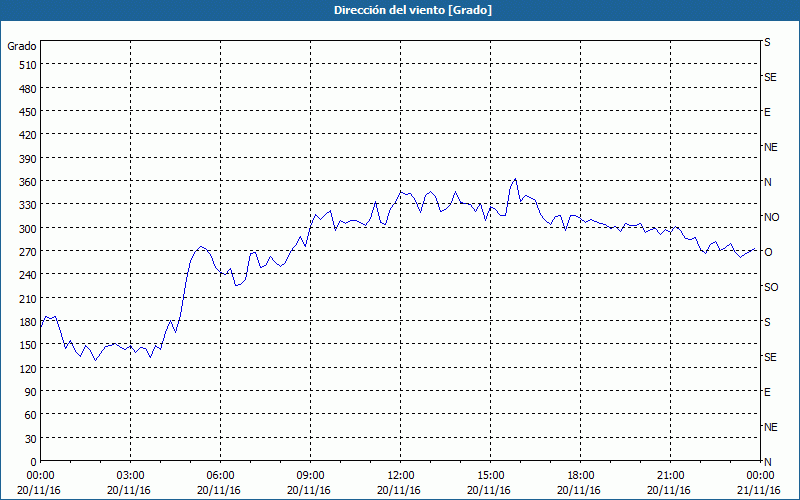Select the 'Grado' y-axis unit label
The height and width of the screenshot is (500, 800).
click(22, 46)
